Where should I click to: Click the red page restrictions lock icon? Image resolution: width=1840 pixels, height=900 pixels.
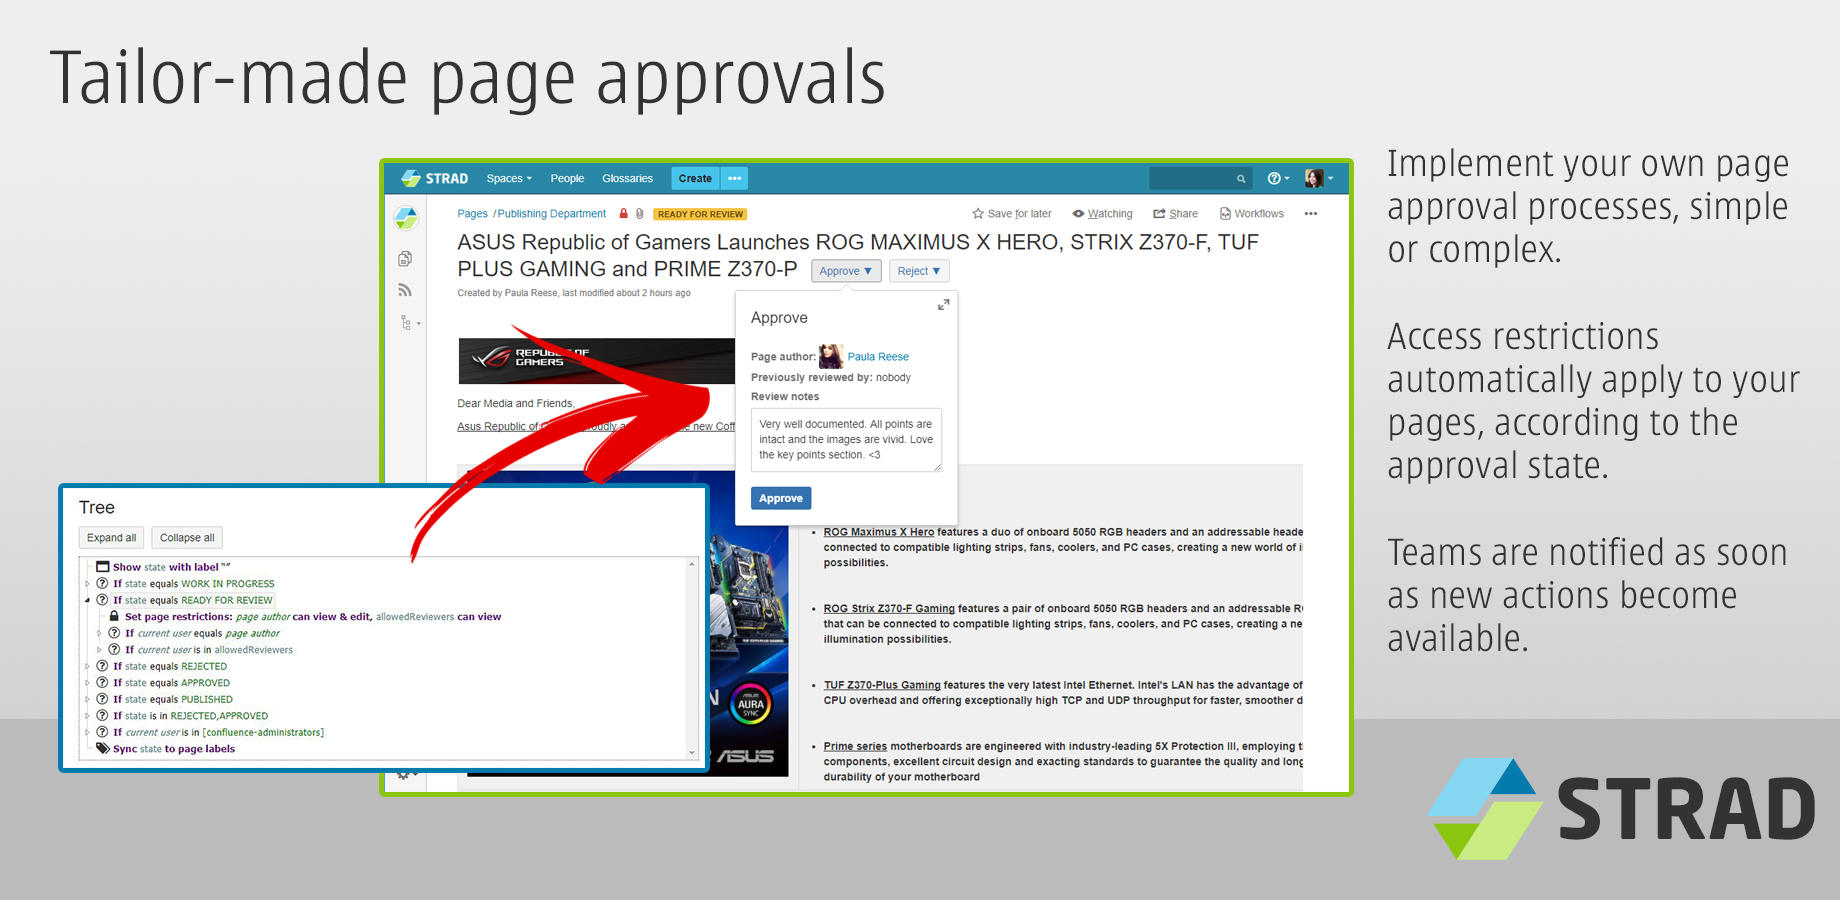(624, 213)
